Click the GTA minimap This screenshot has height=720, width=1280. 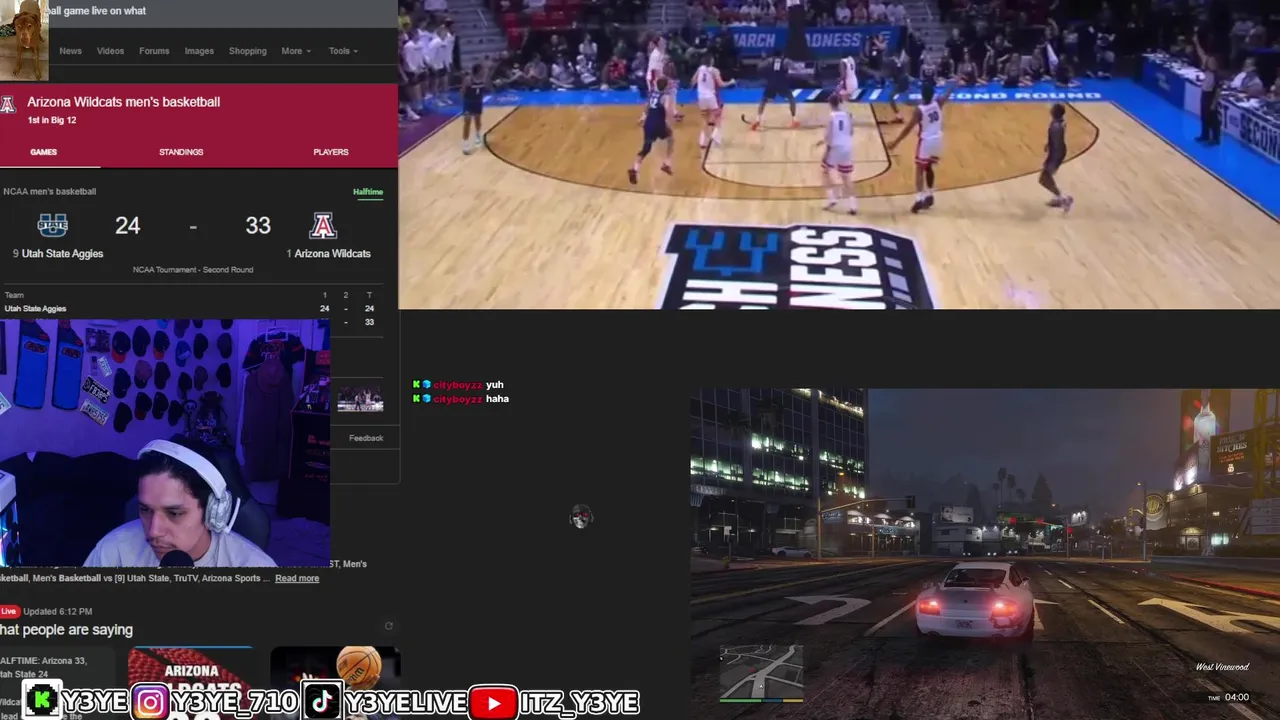(x=761, y=673)
